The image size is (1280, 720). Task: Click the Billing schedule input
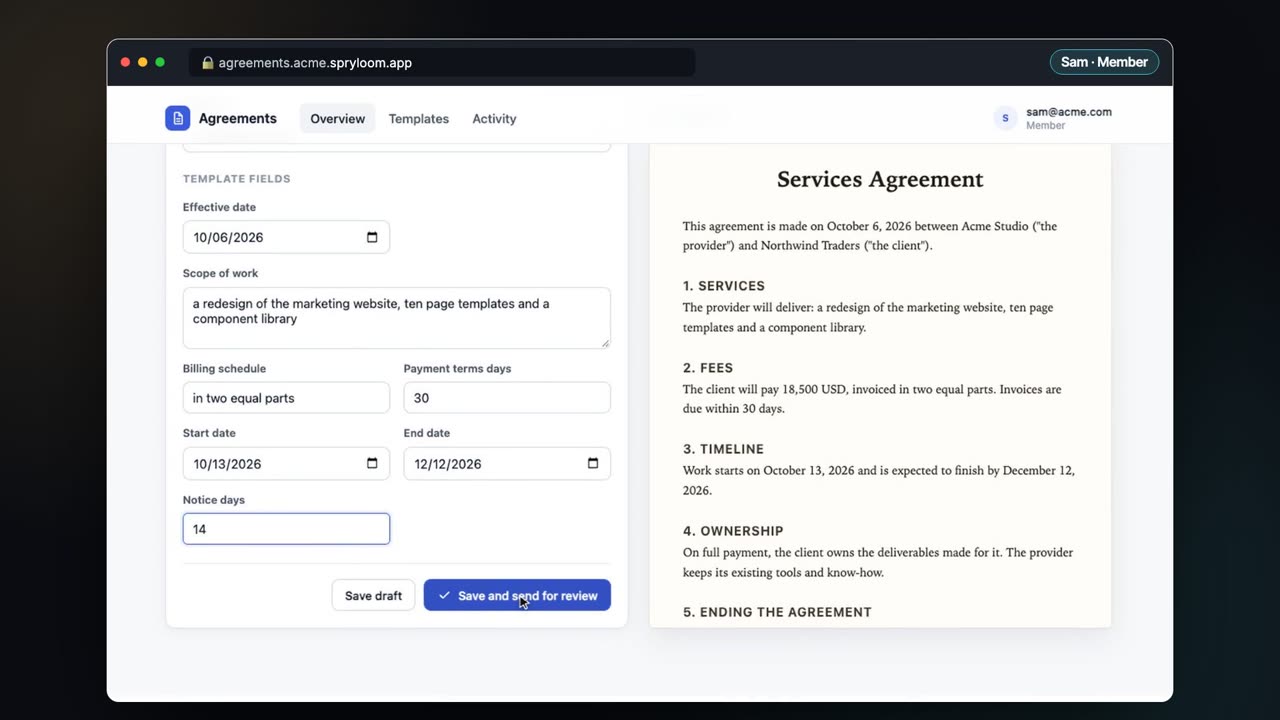(x=286, y=397)
